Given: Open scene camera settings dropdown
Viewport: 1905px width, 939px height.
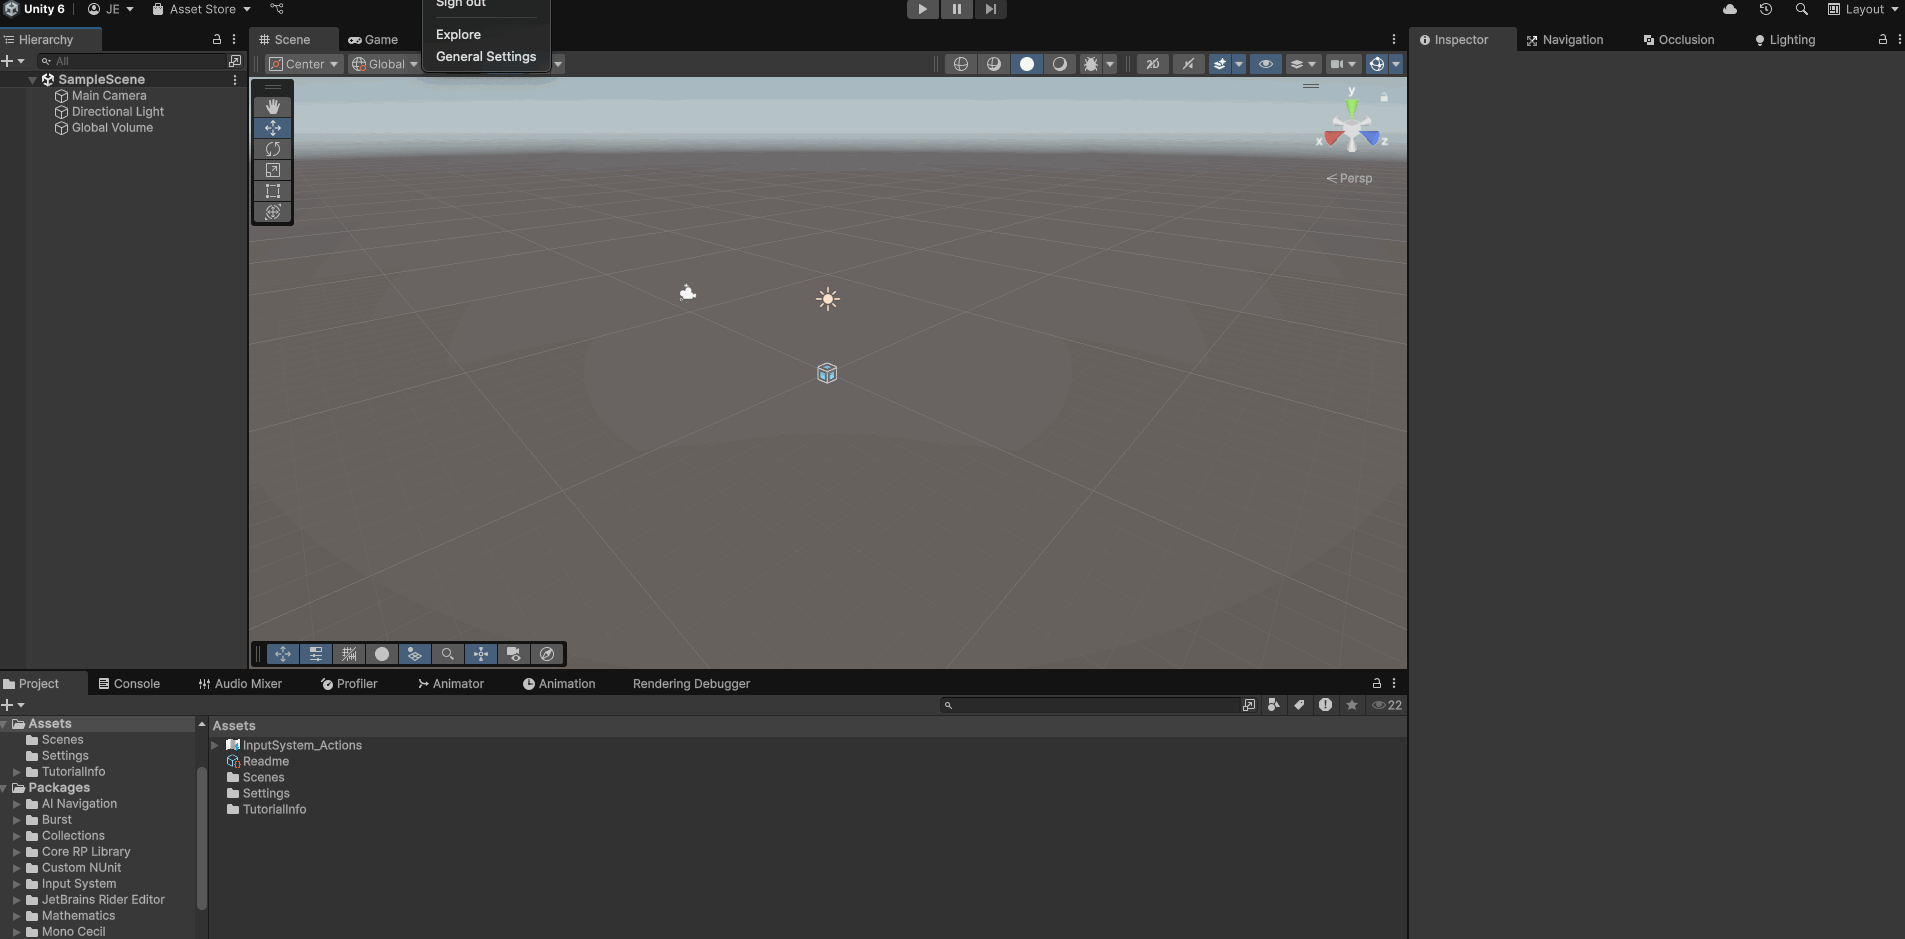Looking at the screenshot, I should [x=1343, y=64].
